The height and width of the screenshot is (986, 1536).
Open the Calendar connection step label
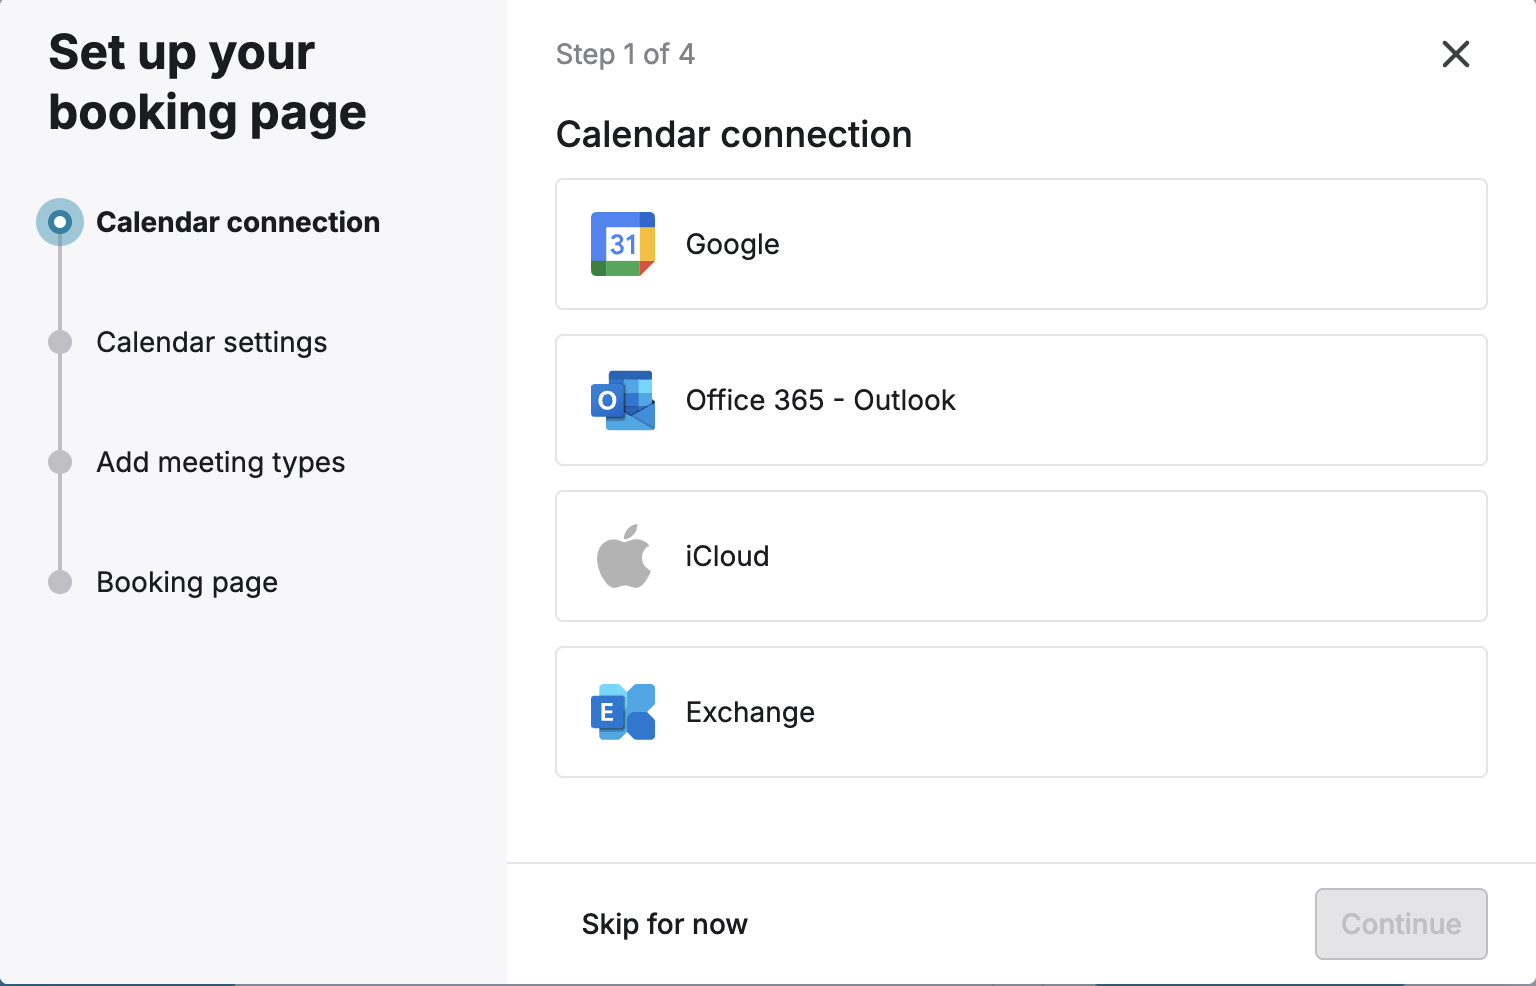(238, 222)
